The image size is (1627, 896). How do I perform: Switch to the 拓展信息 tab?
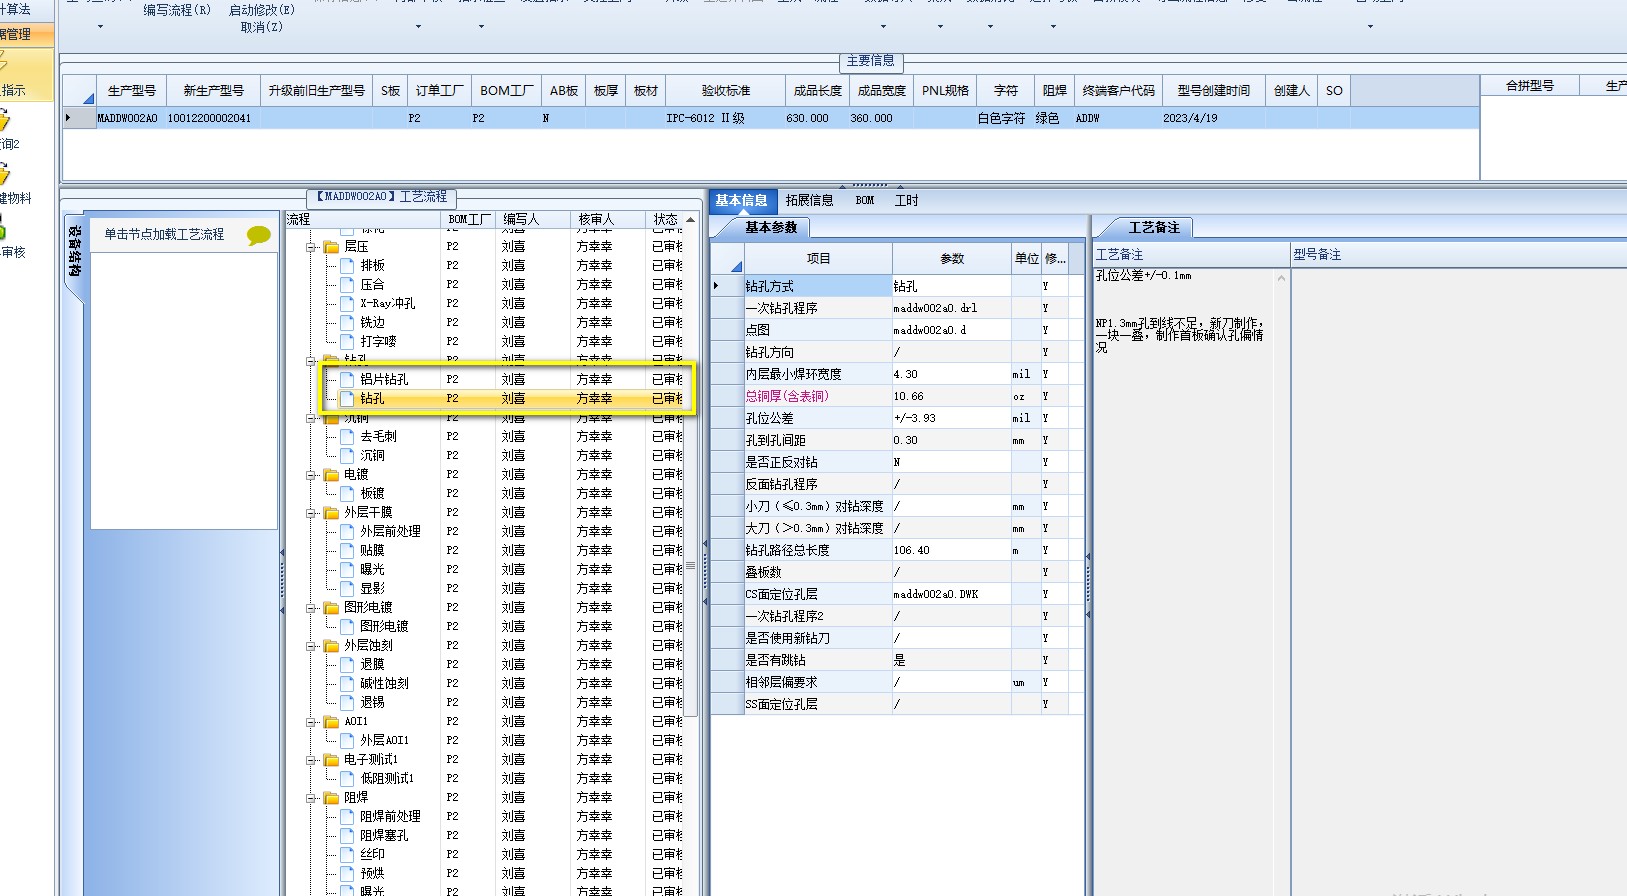[x=809, y=200]
